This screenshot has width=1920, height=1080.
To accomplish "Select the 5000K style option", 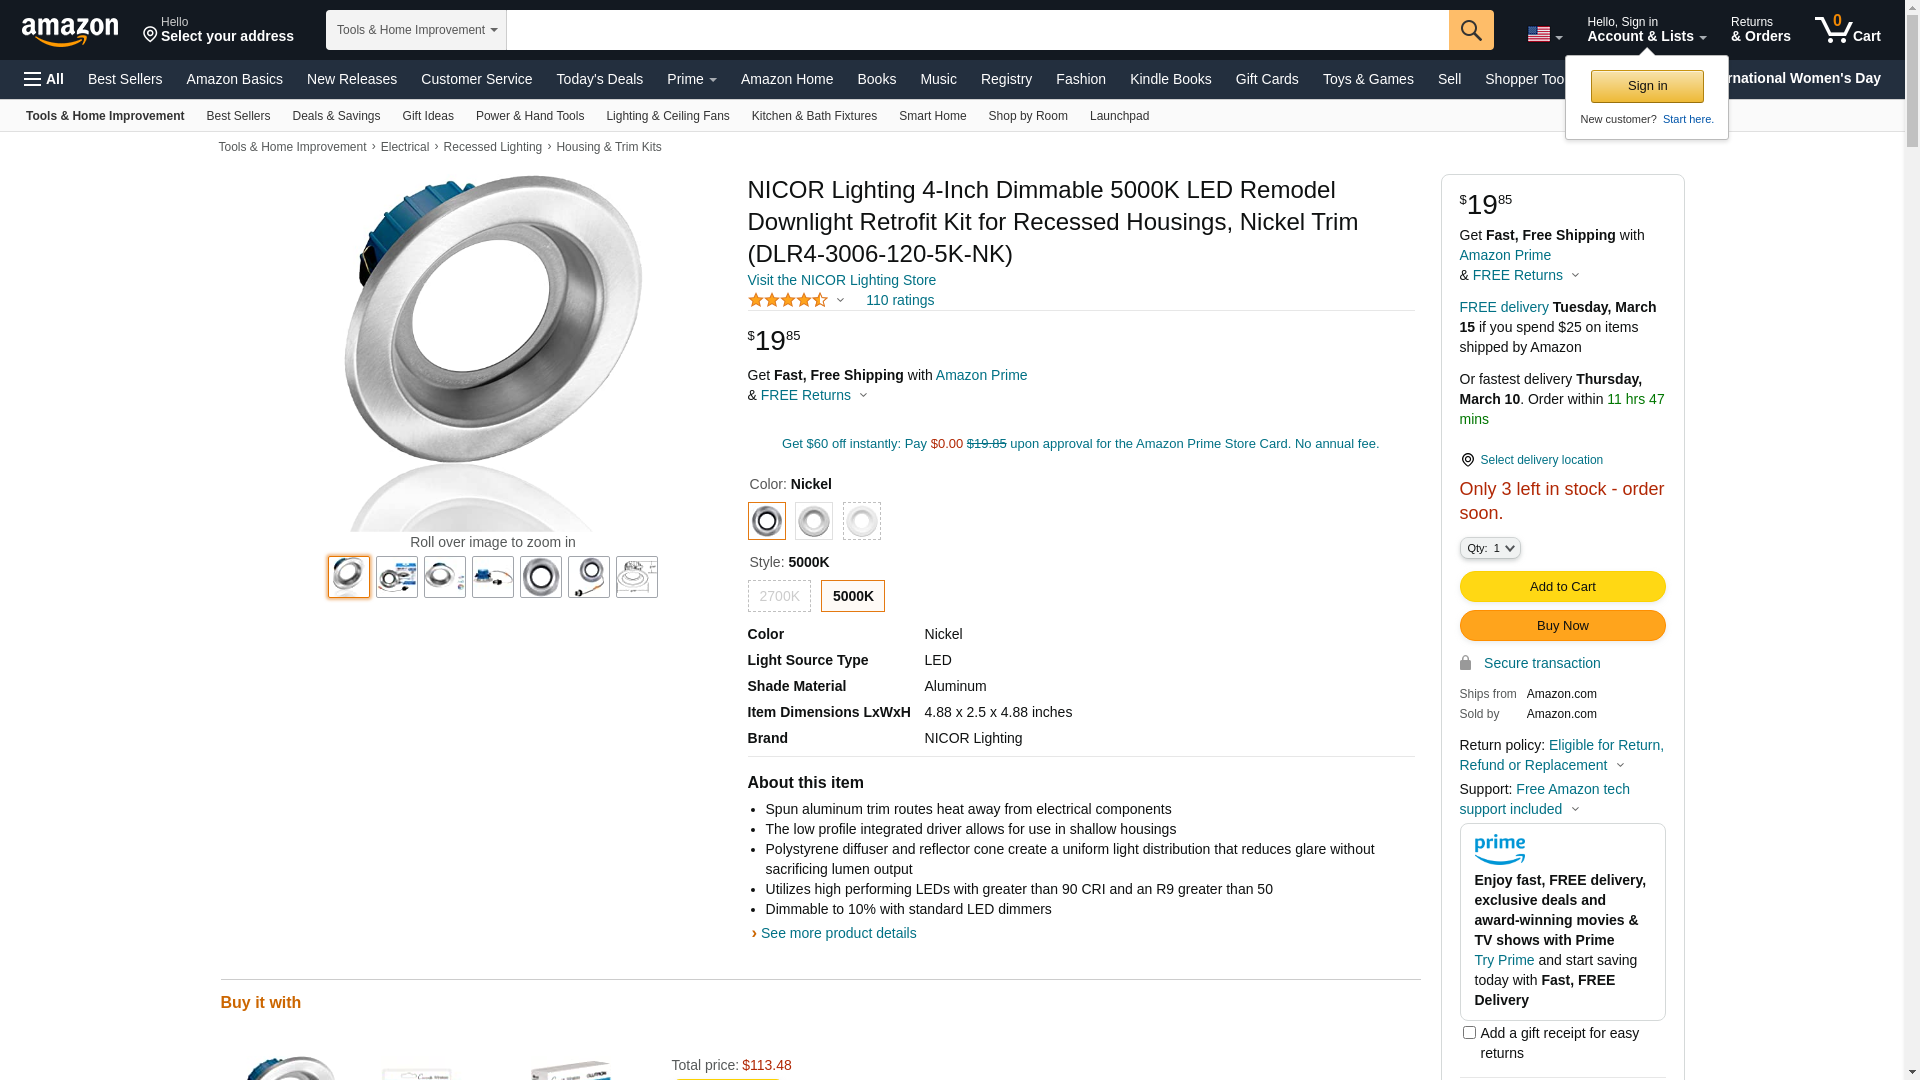I will (852, 596).
